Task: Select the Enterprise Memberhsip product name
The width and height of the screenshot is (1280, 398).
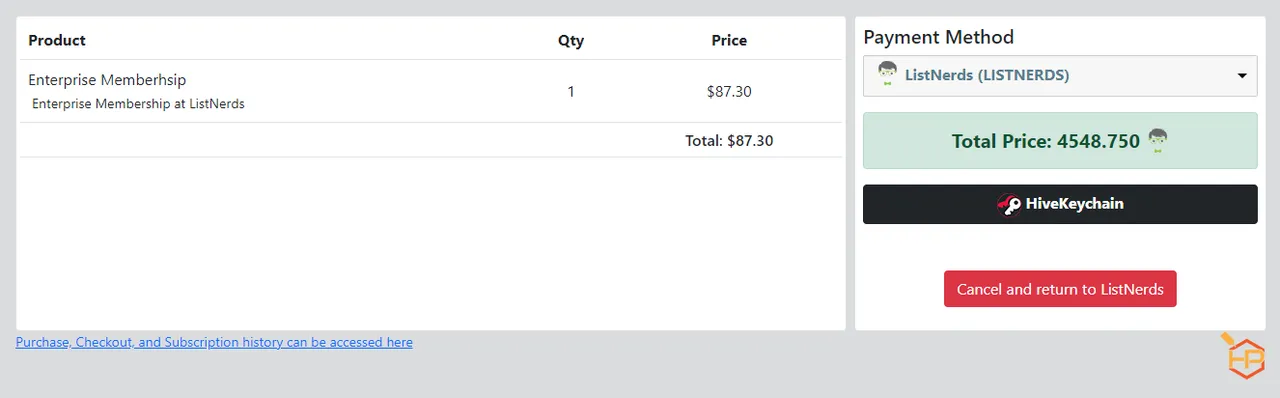Action: tap(107, 80)
